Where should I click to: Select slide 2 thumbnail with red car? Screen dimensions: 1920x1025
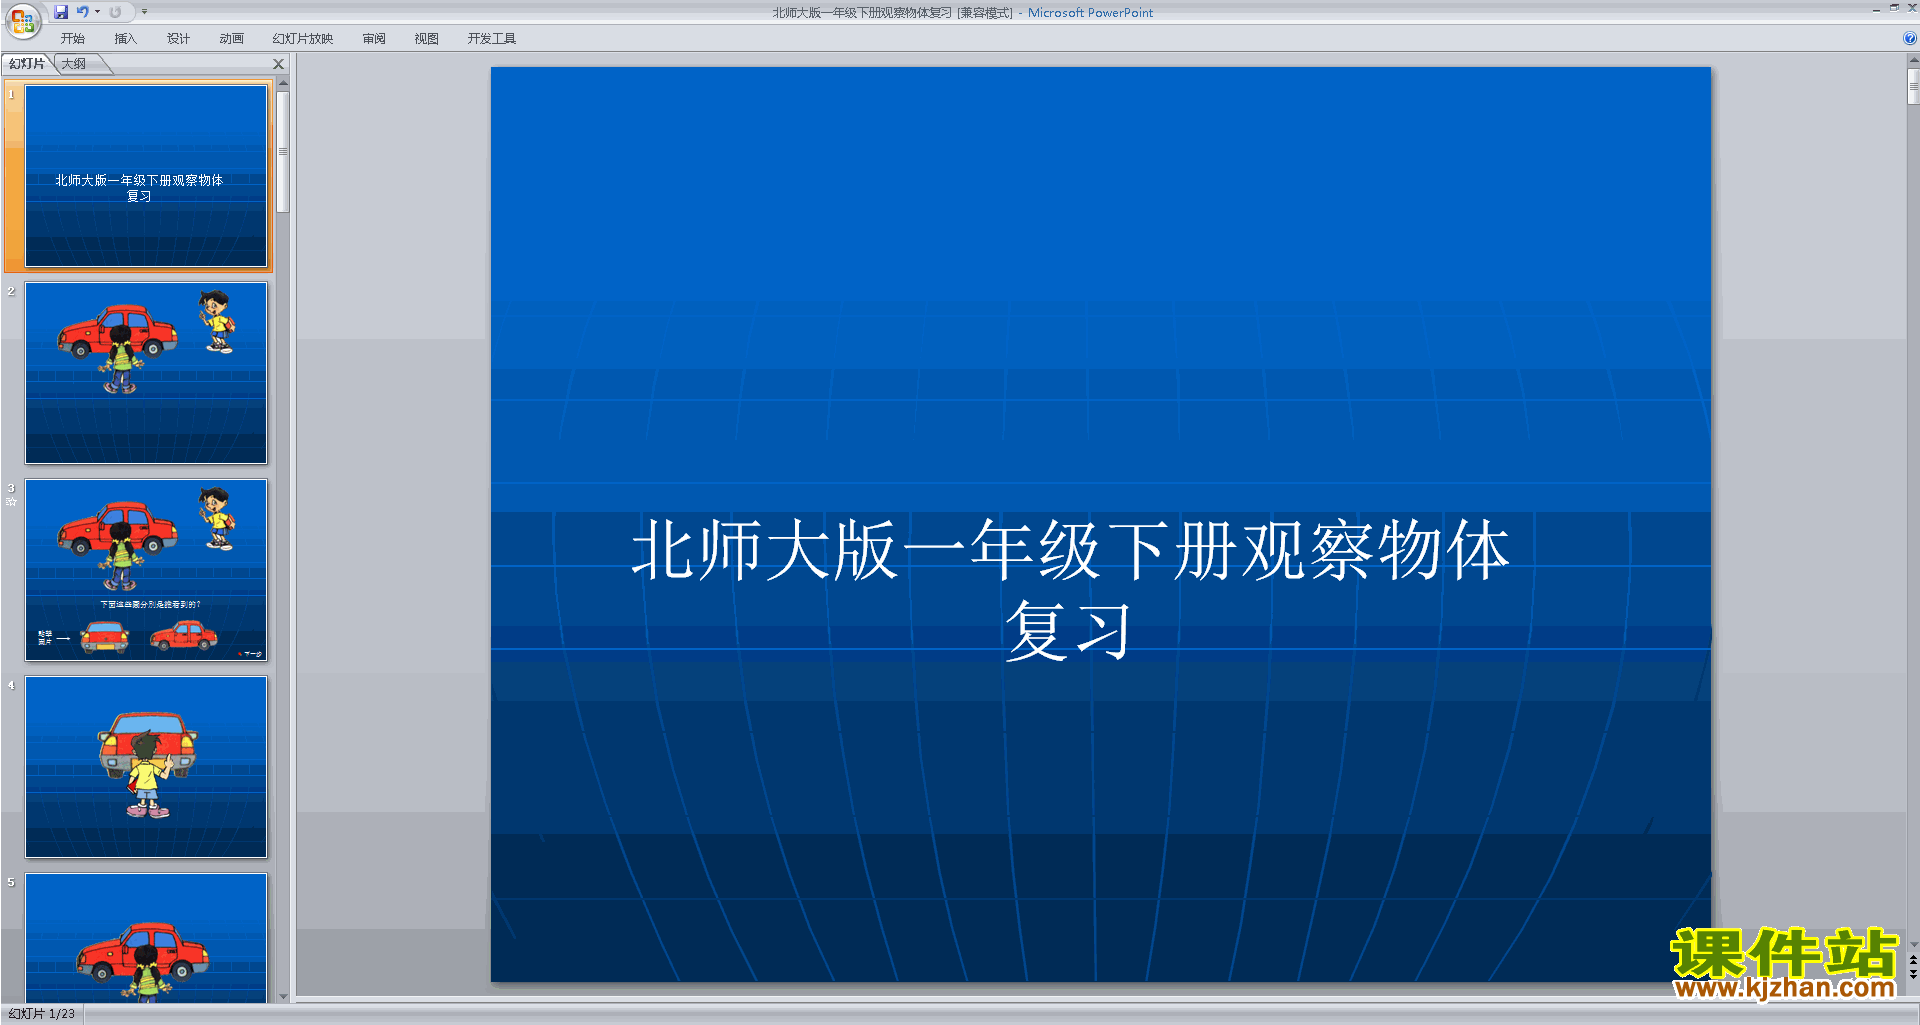point(146,373)
